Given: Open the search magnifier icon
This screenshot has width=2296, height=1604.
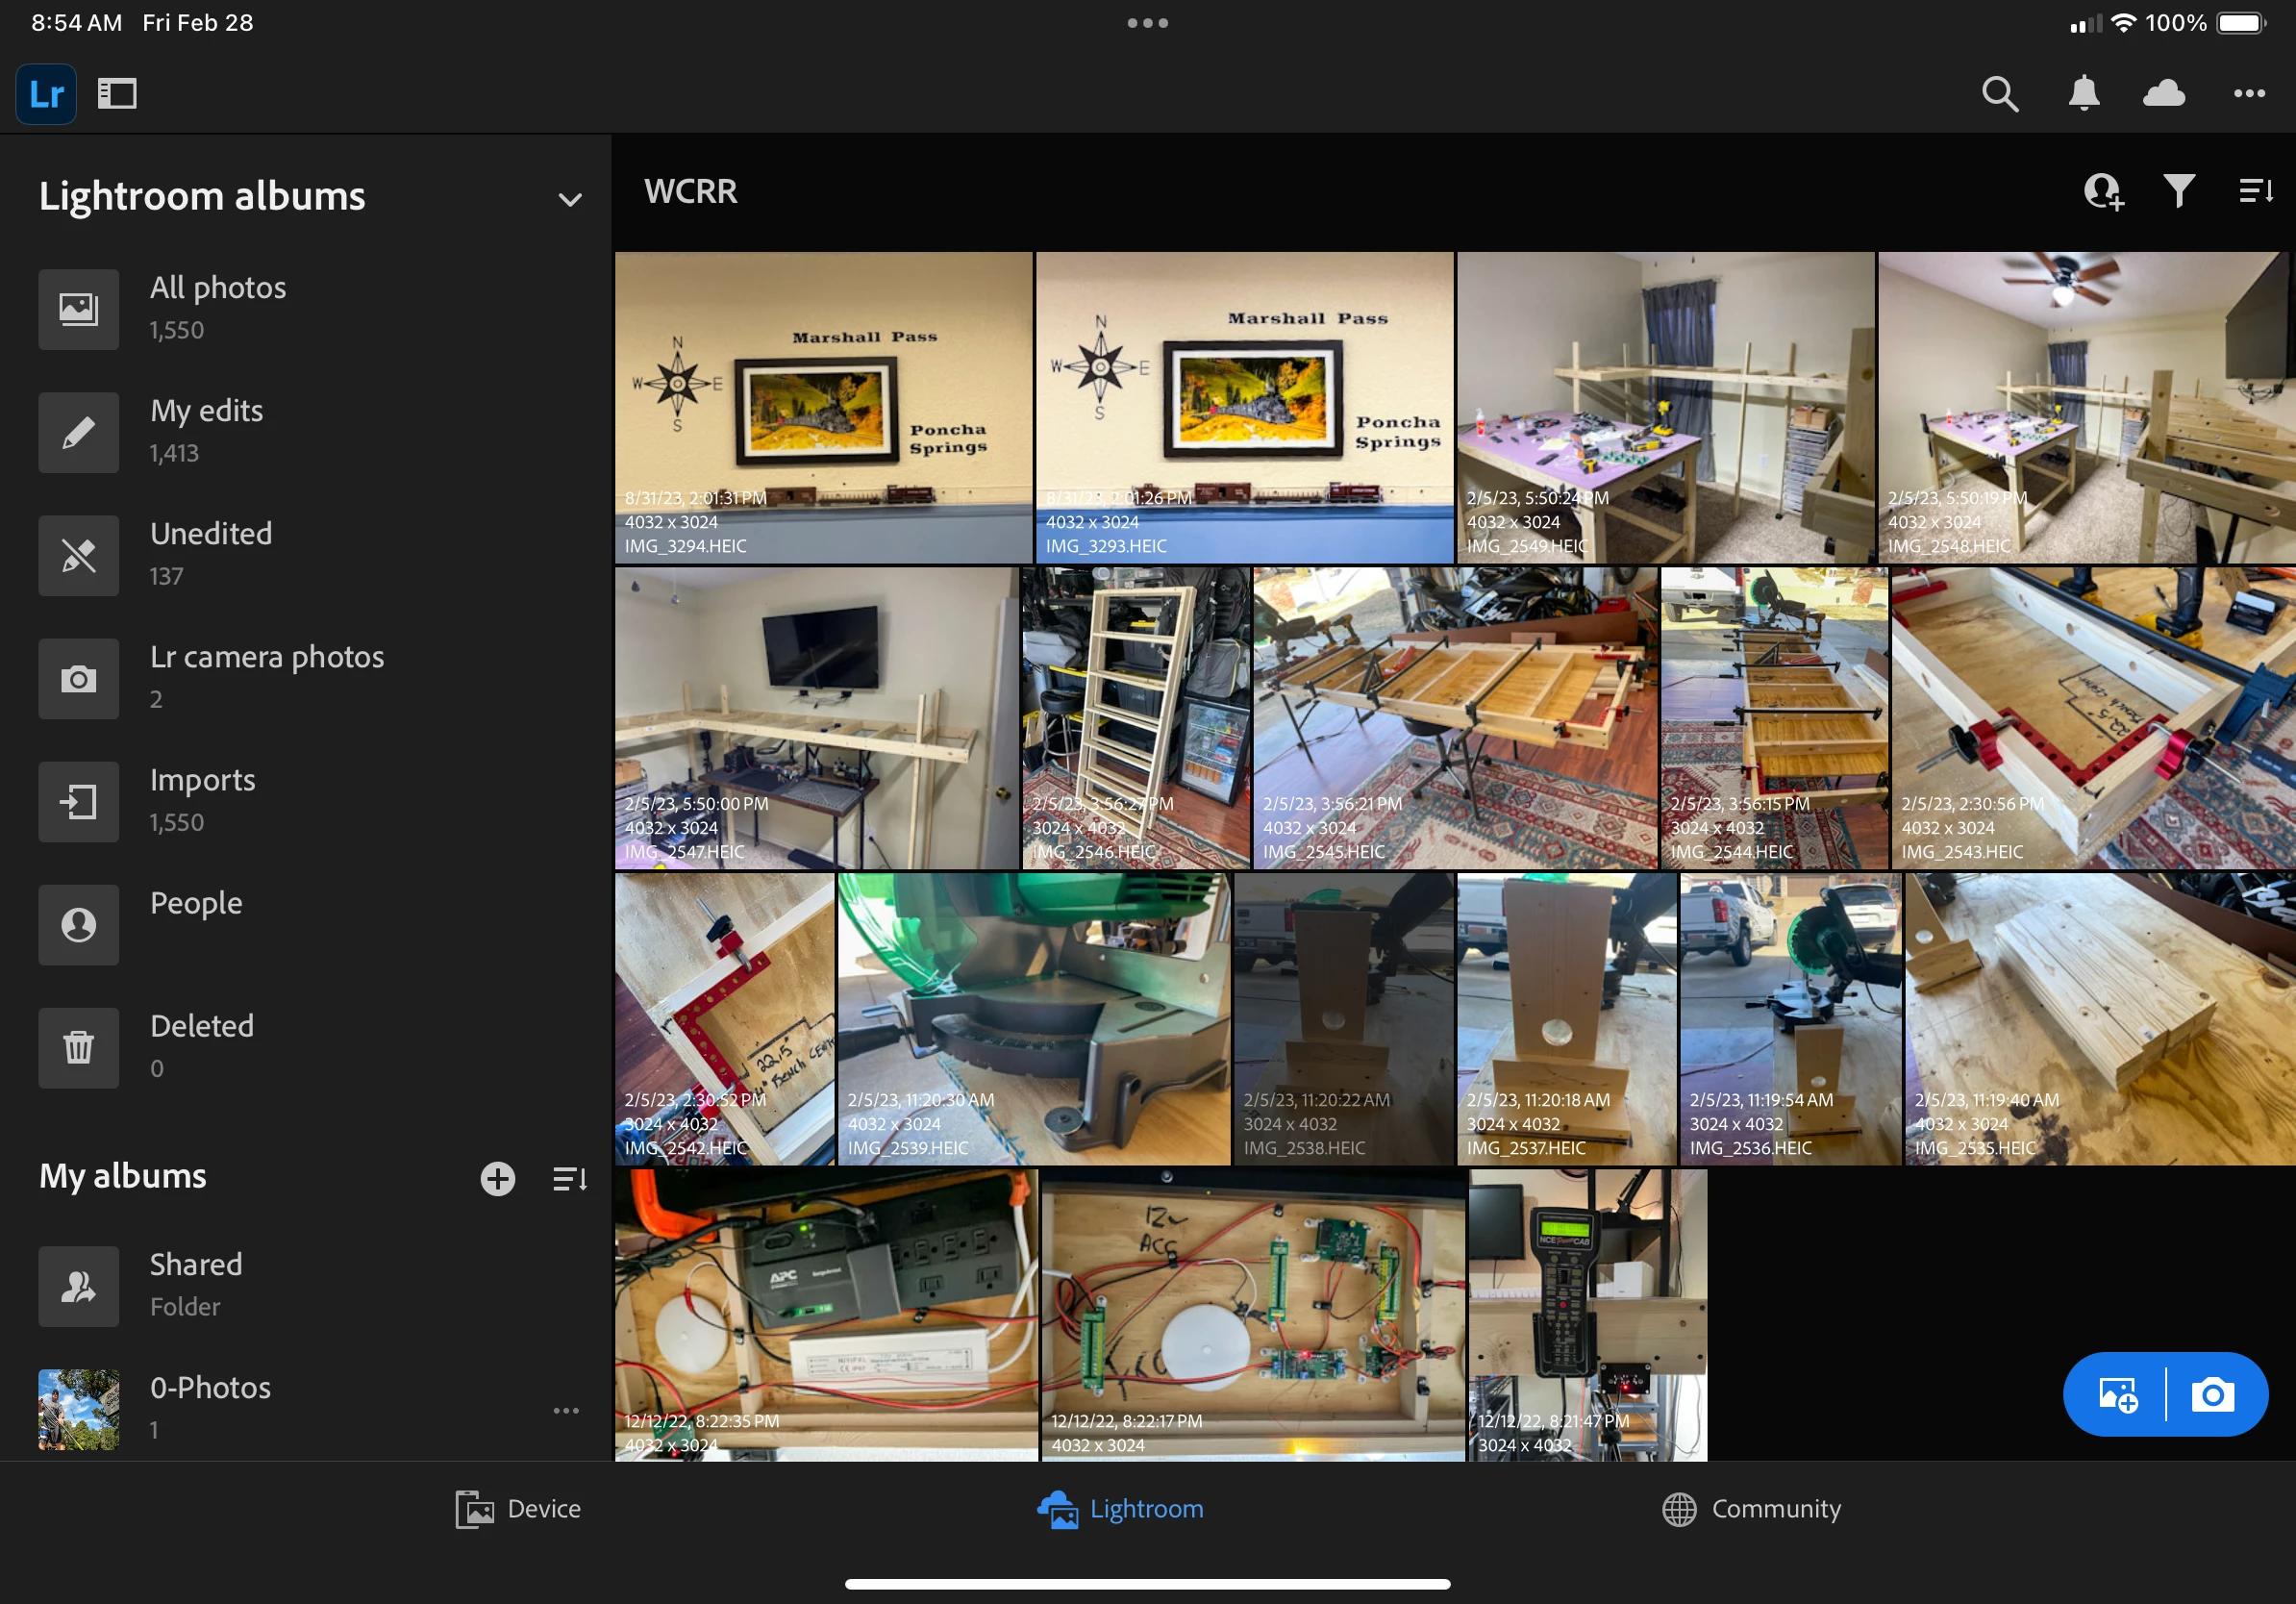Looking at the screenshot, I should click(2000, 94).
